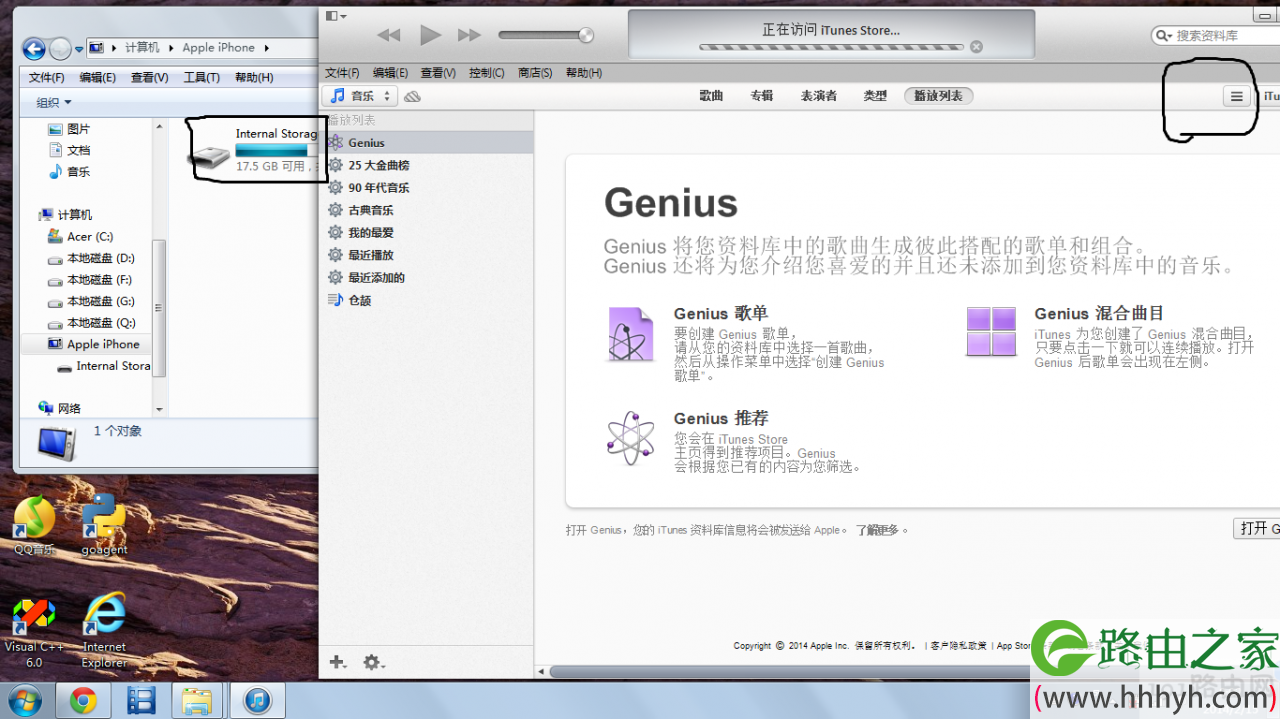Click the Explorer forward arrow button
Screen dimensions: 1280x719
60,48
